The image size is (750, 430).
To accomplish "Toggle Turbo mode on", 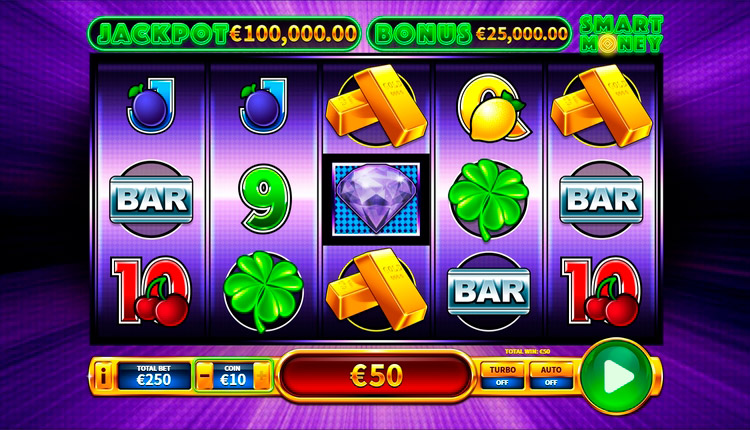I will pos(502,376).
